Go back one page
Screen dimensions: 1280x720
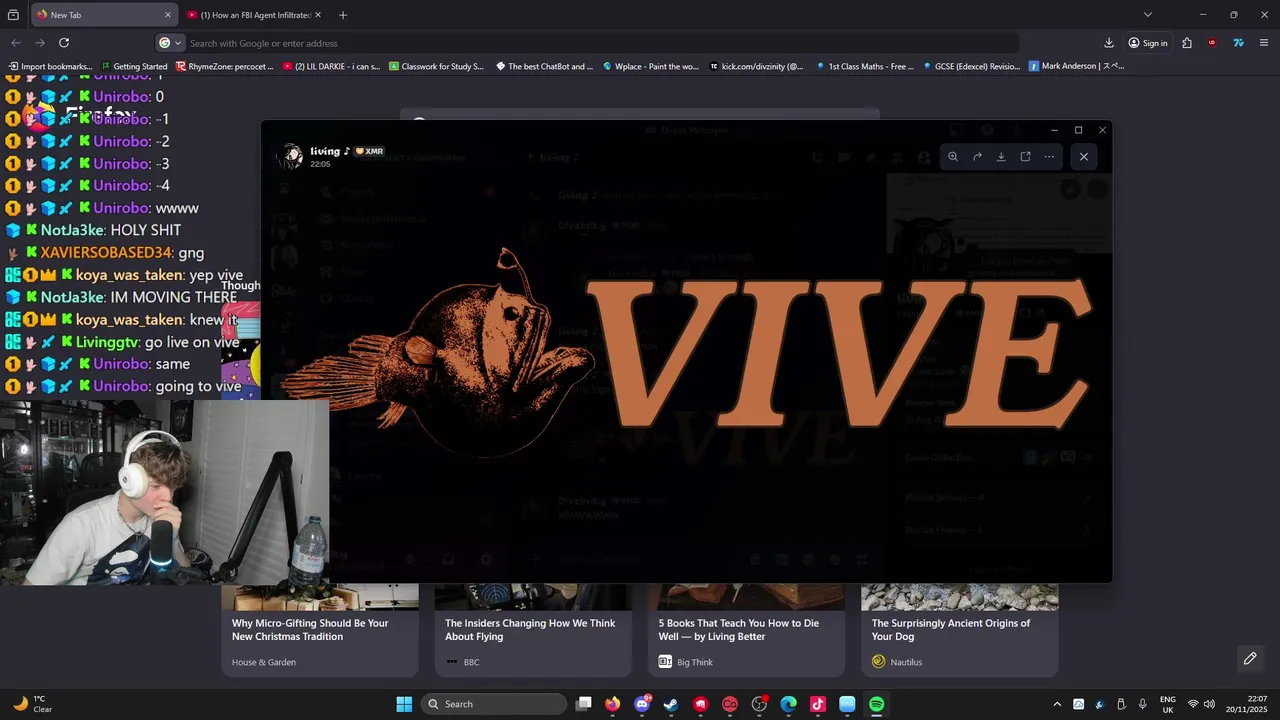[x=16, y=43]
